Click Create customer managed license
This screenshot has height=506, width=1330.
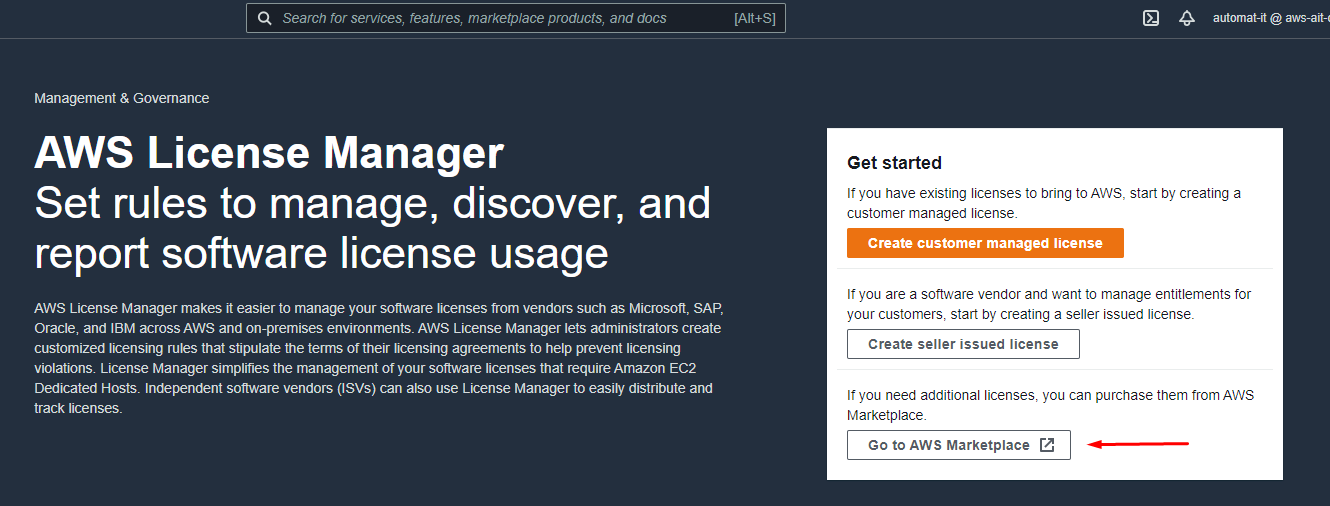click(985, 243)
